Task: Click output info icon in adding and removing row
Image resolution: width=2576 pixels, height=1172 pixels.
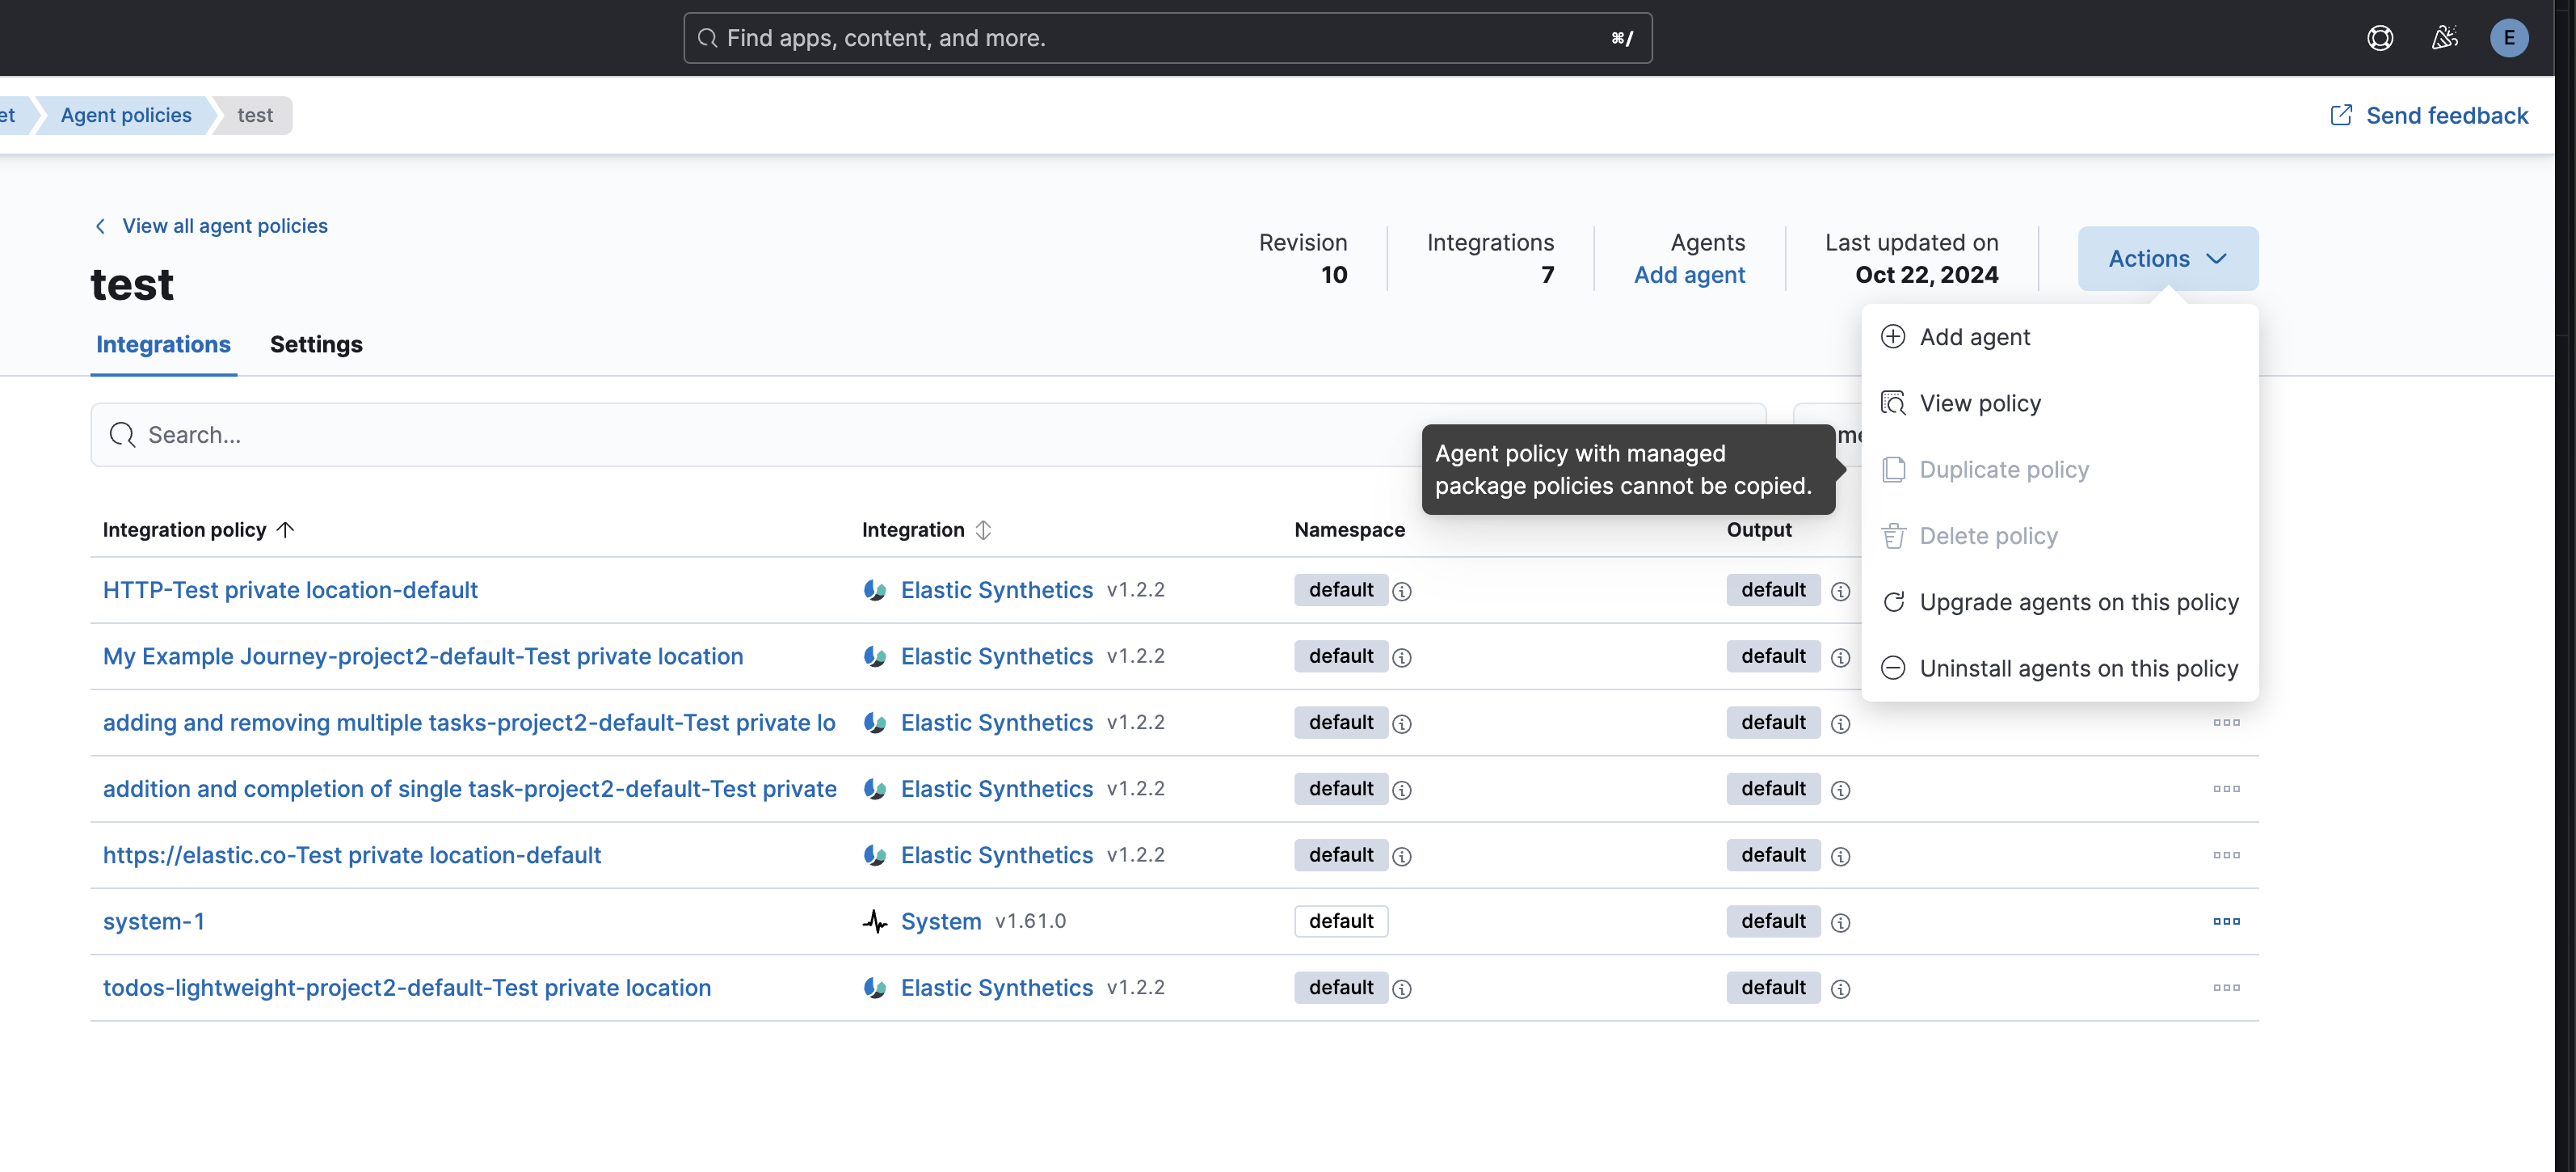Action: 1840,724
